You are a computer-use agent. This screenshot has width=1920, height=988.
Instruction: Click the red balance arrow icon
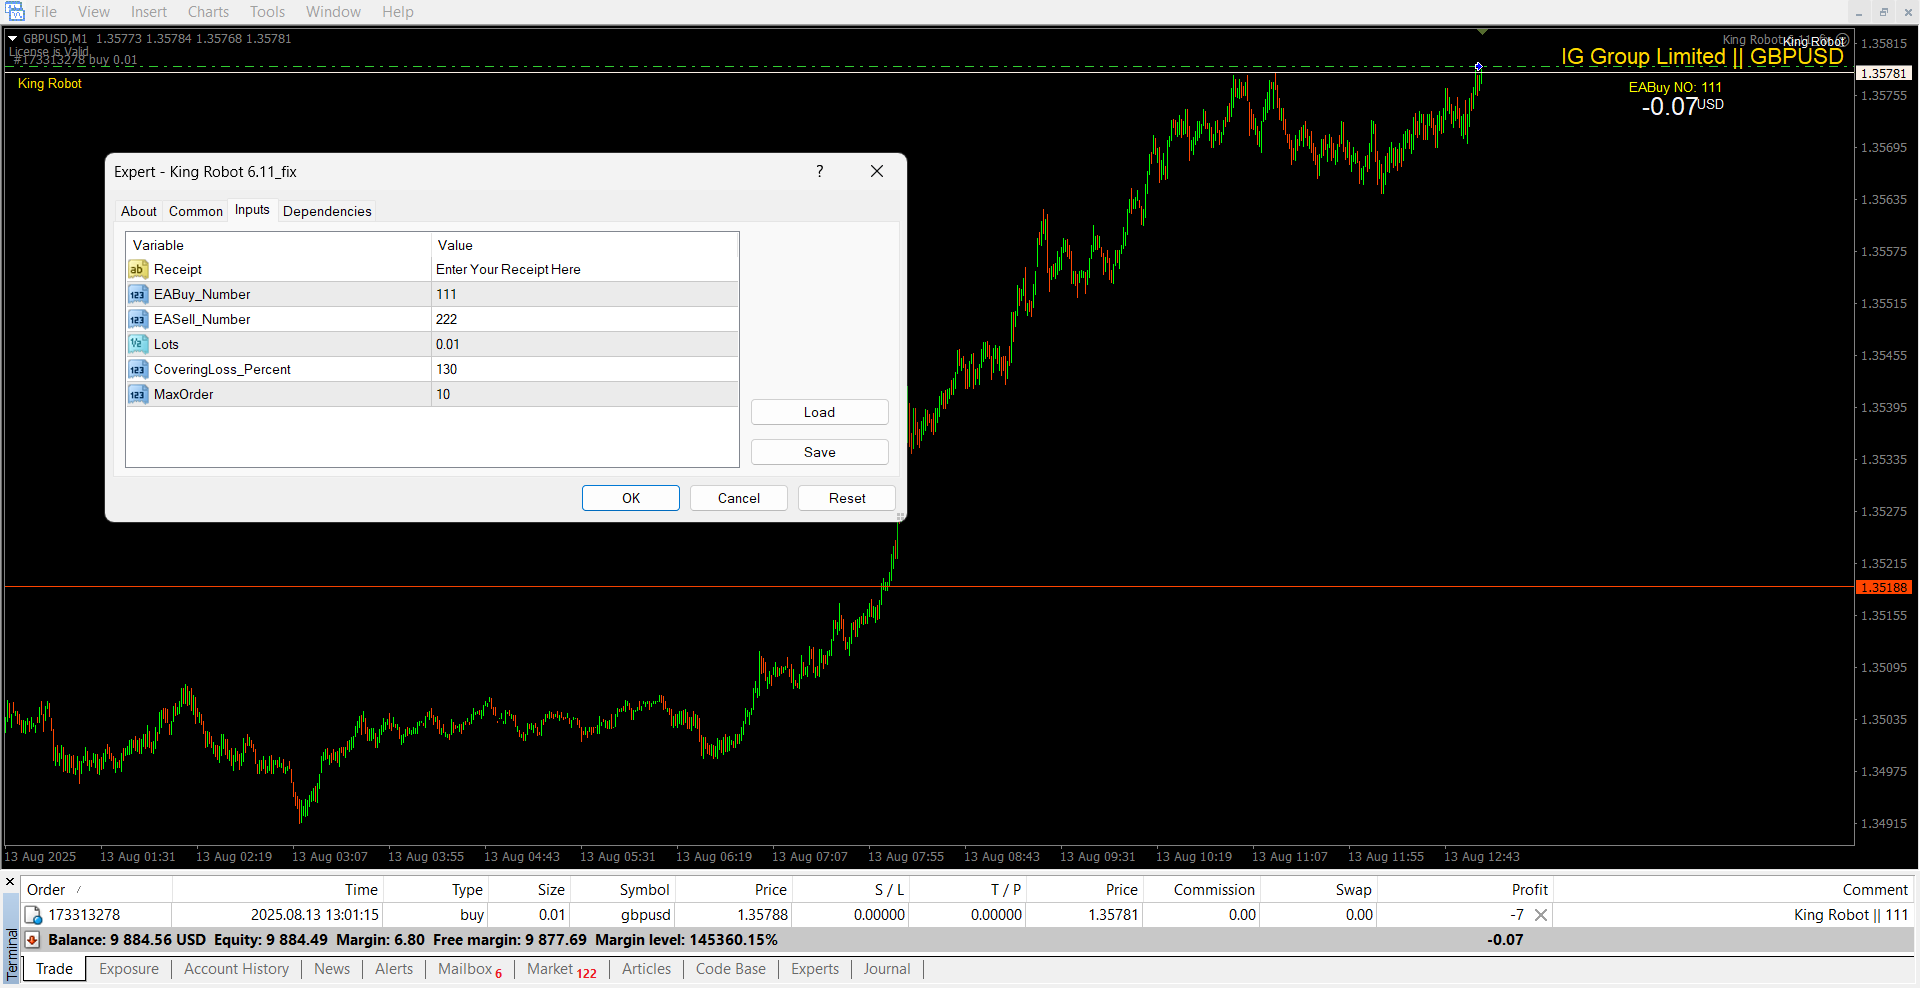33,940
